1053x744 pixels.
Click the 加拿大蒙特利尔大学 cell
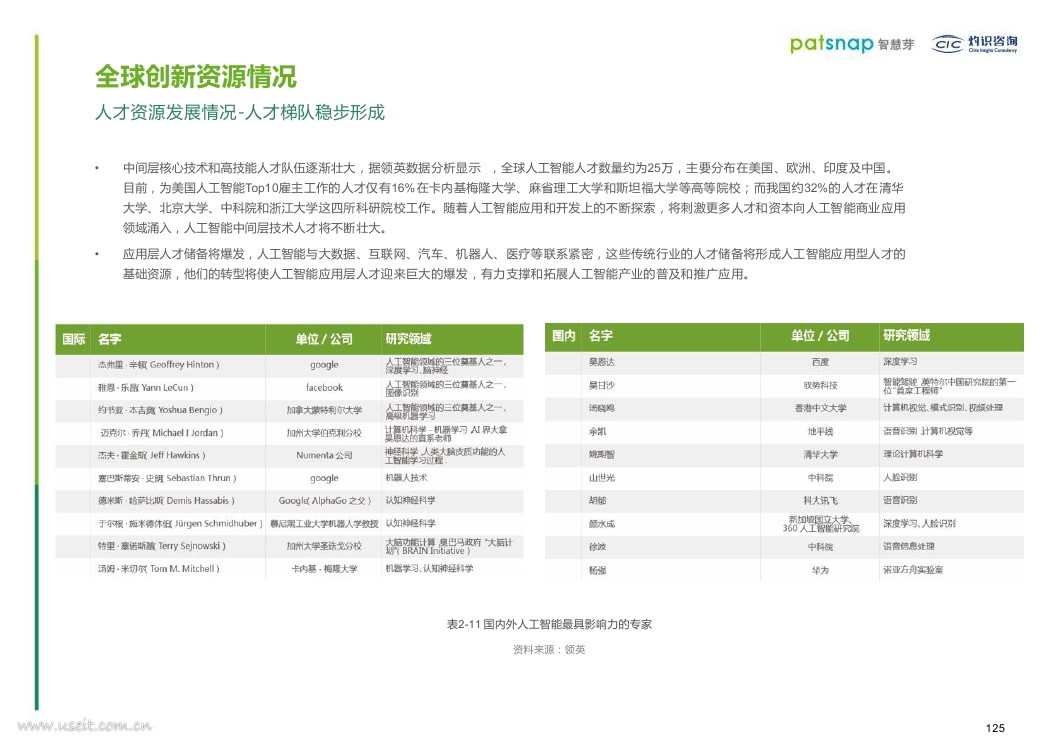point(324,410)
